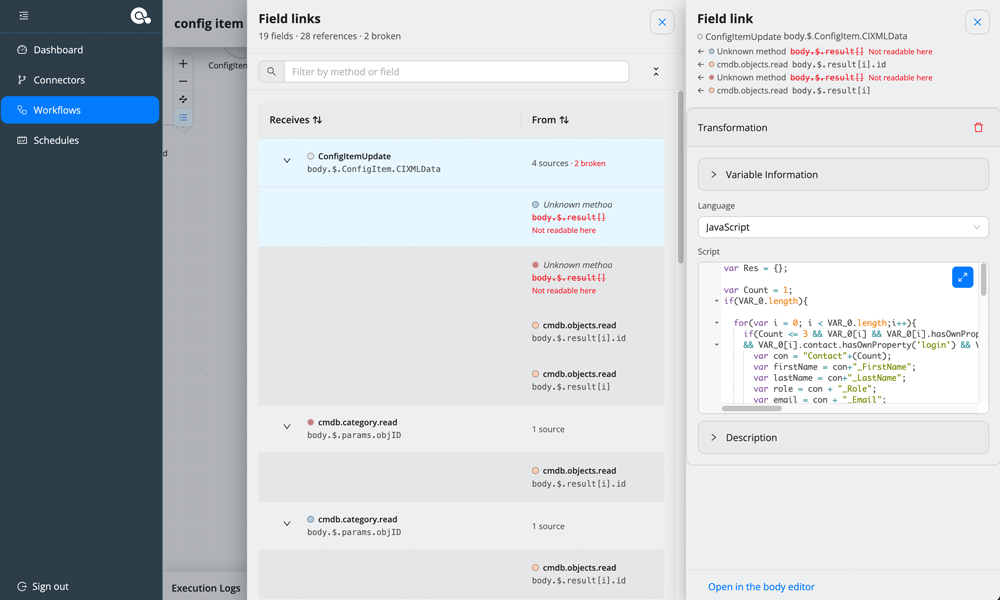
Task: Fold the for loop code block
Action: [x=716, y=323]
